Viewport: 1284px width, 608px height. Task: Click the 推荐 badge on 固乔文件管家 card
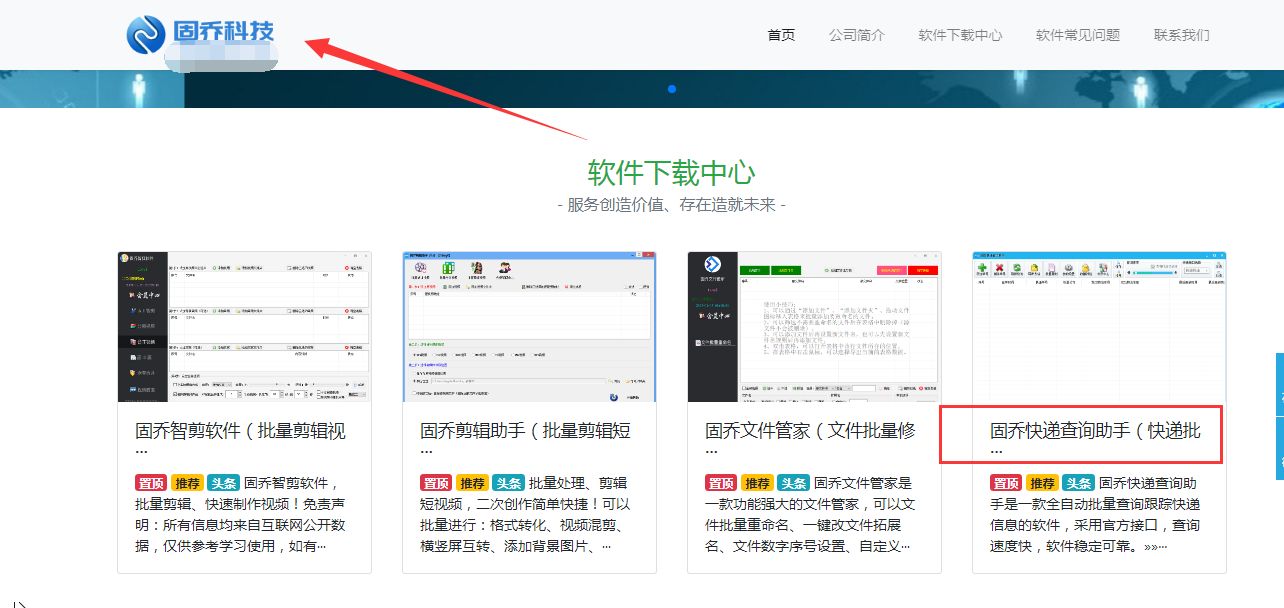point(757,482)
